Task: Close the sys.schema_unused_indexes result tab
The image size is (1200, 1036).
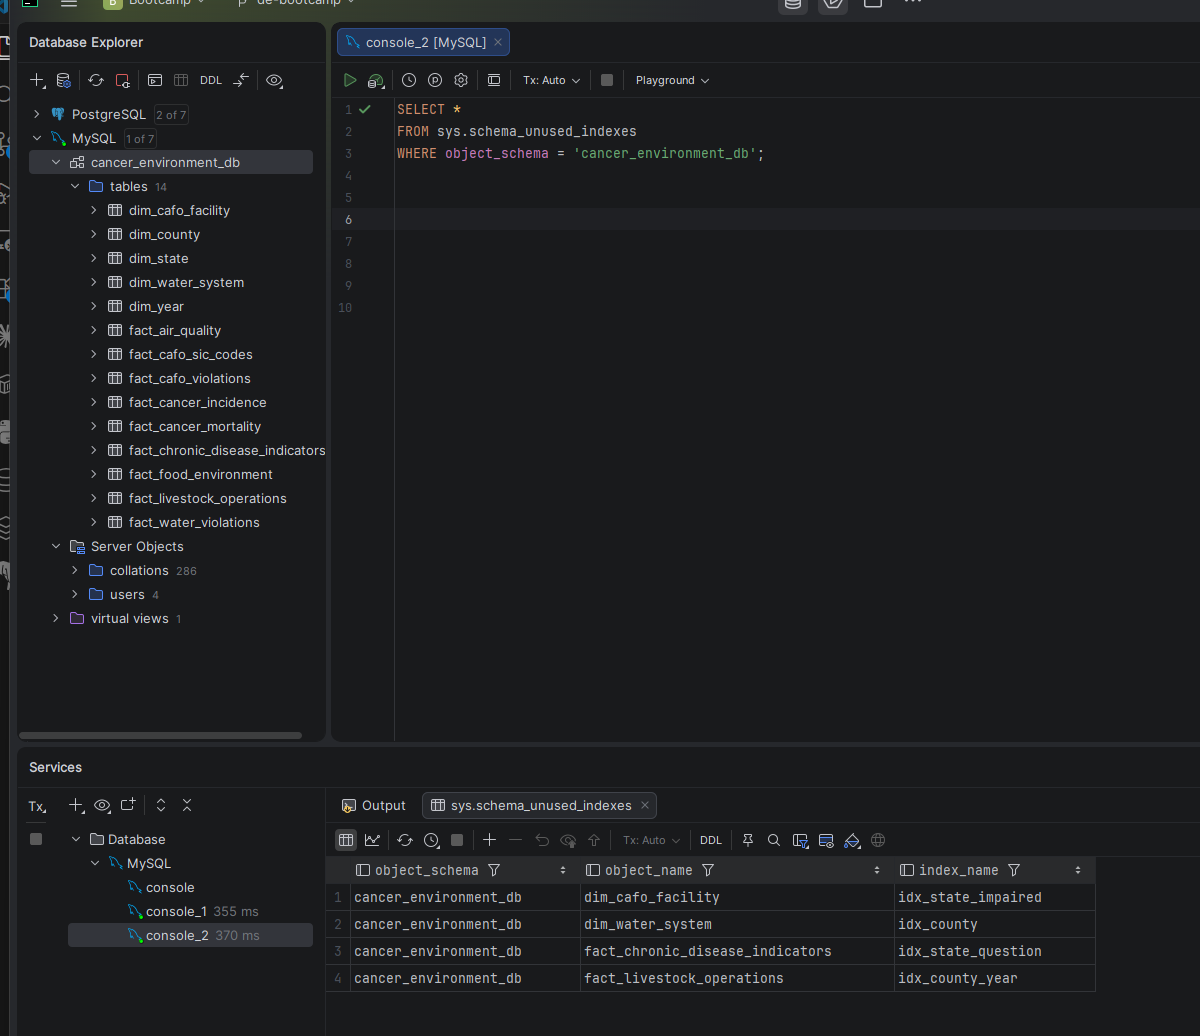Action: click(x=646, y=805)
